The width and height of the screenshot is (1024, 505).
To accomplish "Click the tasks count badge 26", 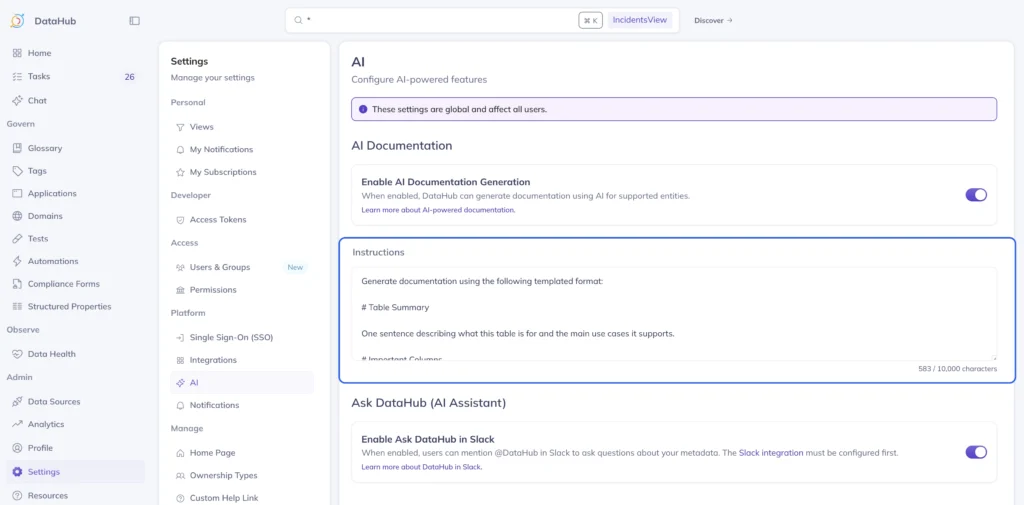I will 129,76.
